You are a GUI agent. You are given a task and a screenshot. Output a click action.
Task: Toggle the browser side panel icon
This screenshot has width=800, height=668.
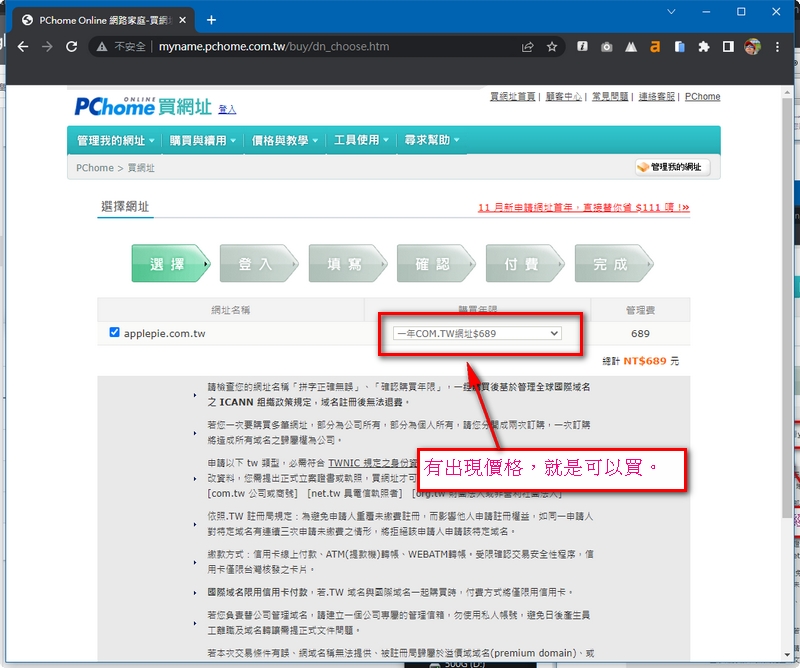point(728,47)
